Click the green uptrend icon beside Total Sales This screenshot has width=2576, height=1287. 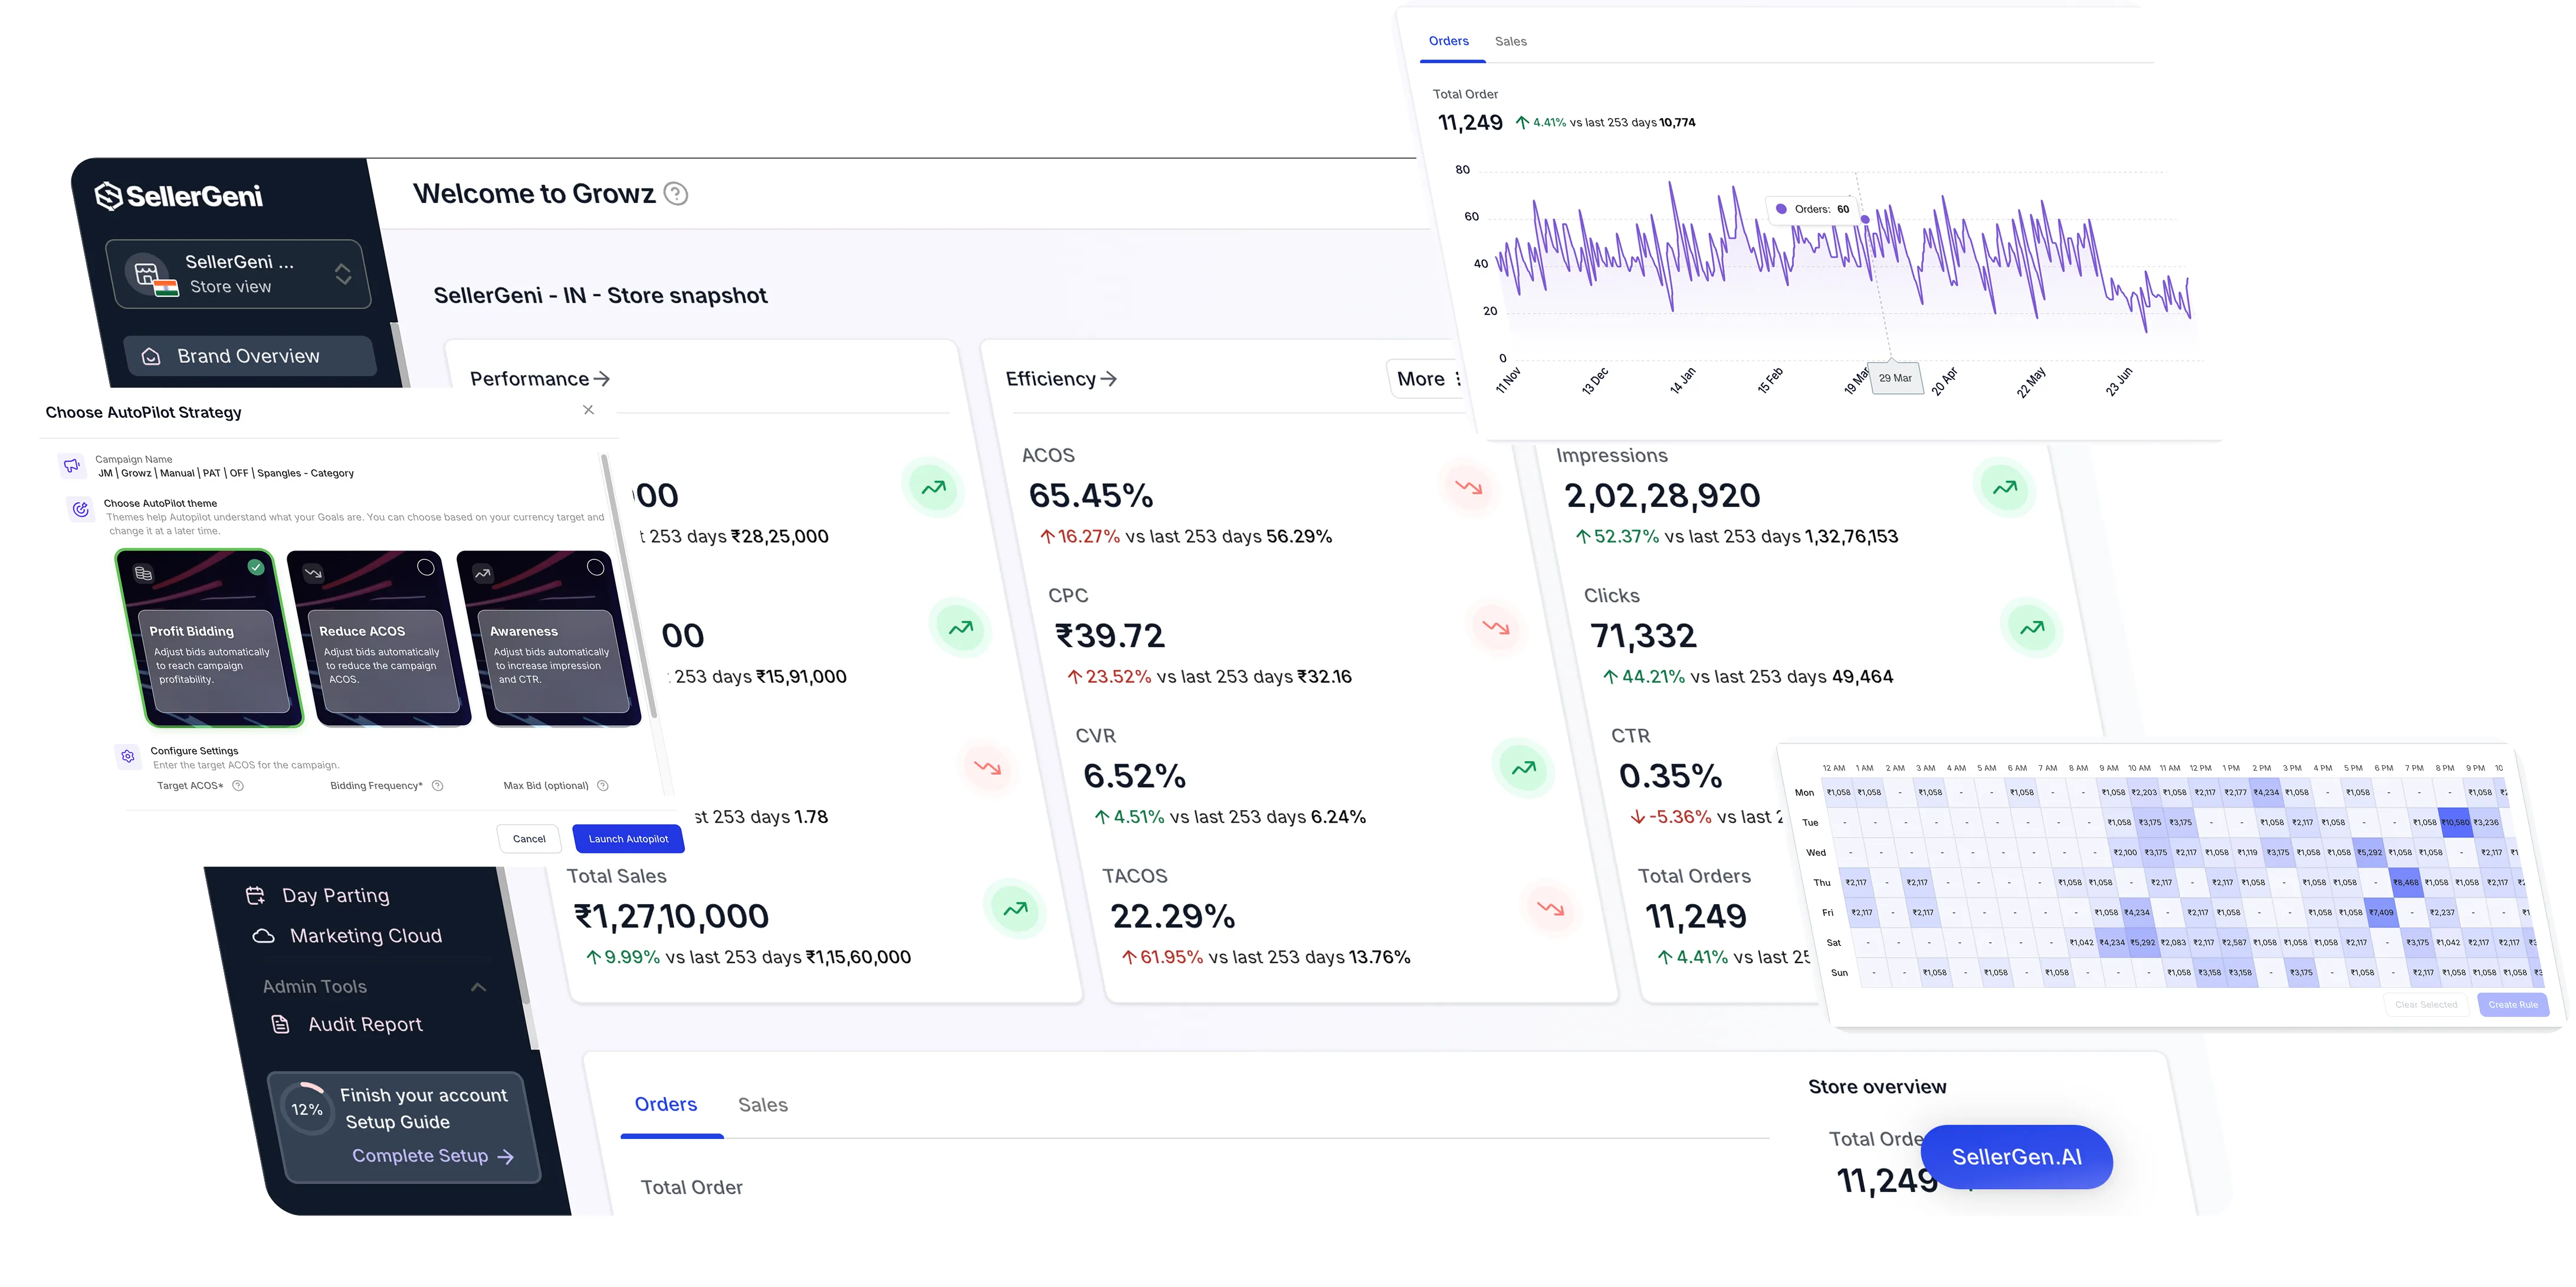pos(1015,909)
